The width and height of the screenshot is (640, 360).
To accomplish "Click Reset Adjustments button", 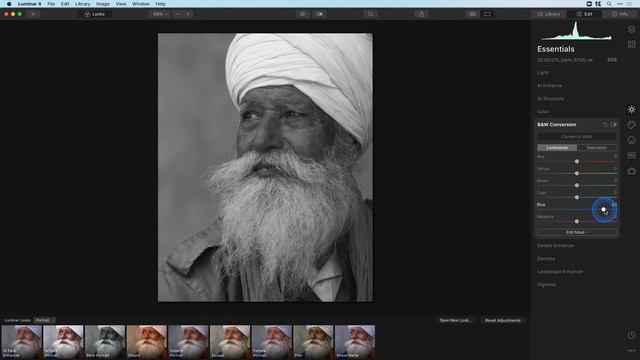I will (502, 320).
